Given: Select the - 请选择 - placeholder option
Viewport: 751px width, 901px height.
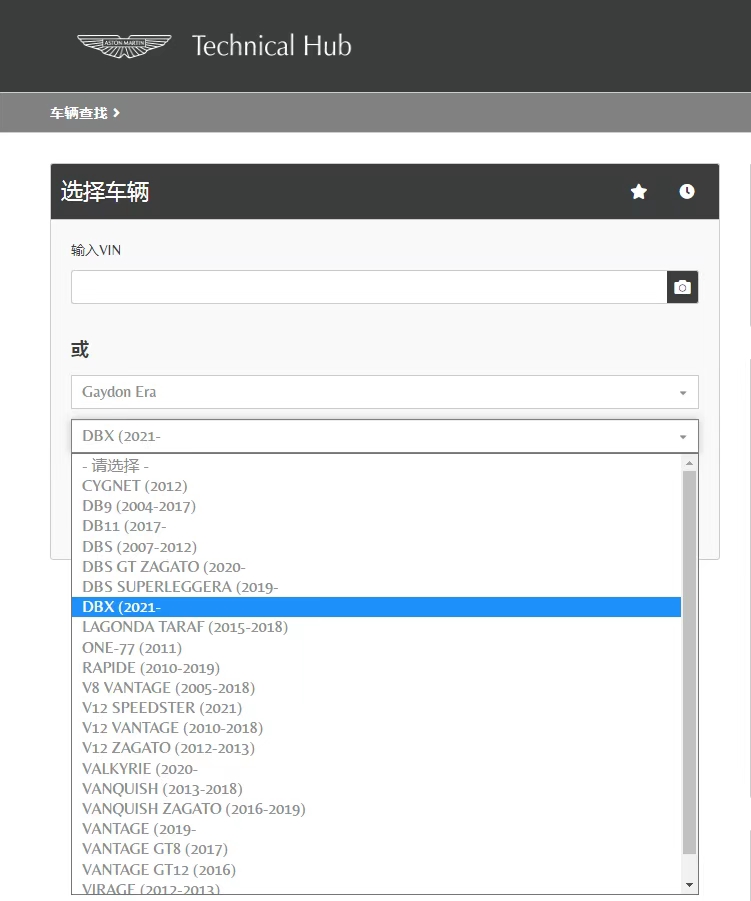Looking at the screenshot, I should (x=115, y=466).
